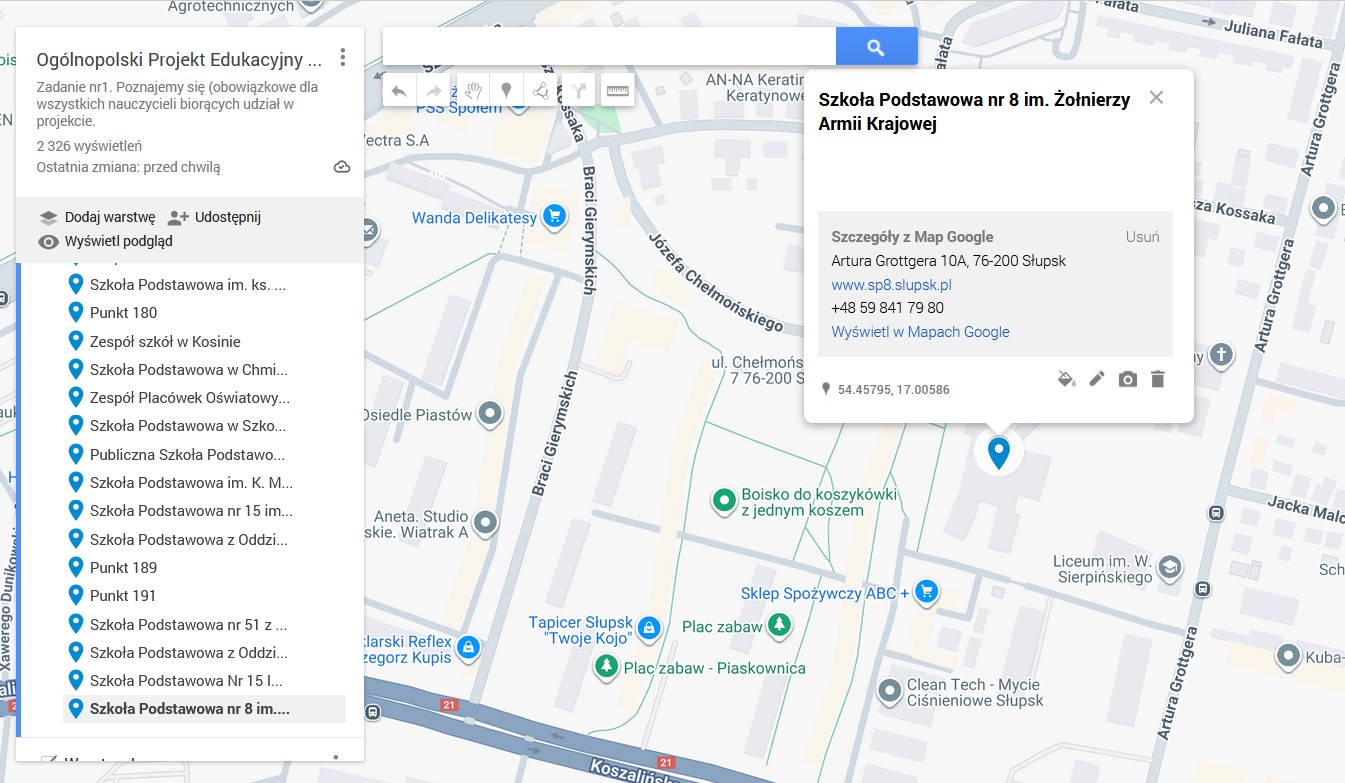Choose the add marker tool
The height and width of the screenshot is (783, 1345).
click(x=506, y=91)
